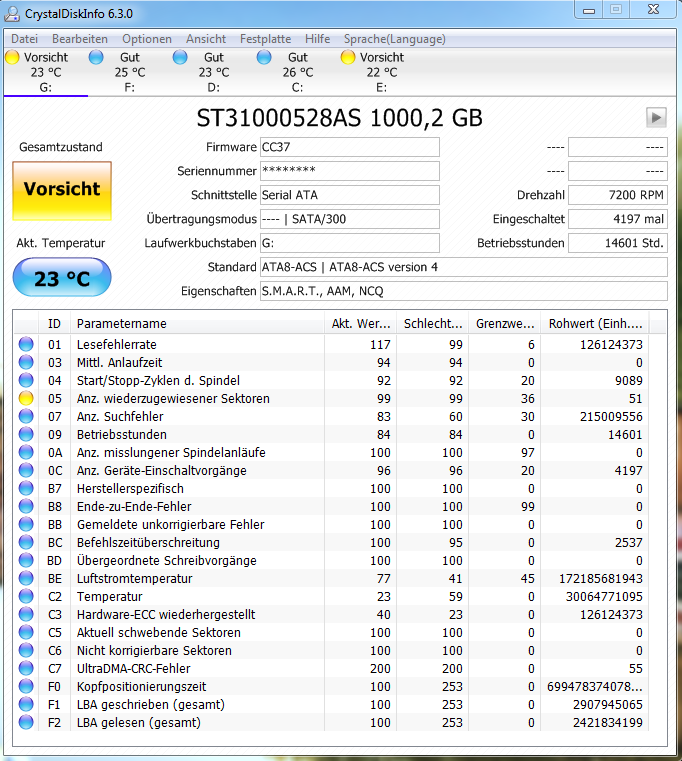Click the Betriebsstunden field 14601 Std.

click(x=617, y=243)
